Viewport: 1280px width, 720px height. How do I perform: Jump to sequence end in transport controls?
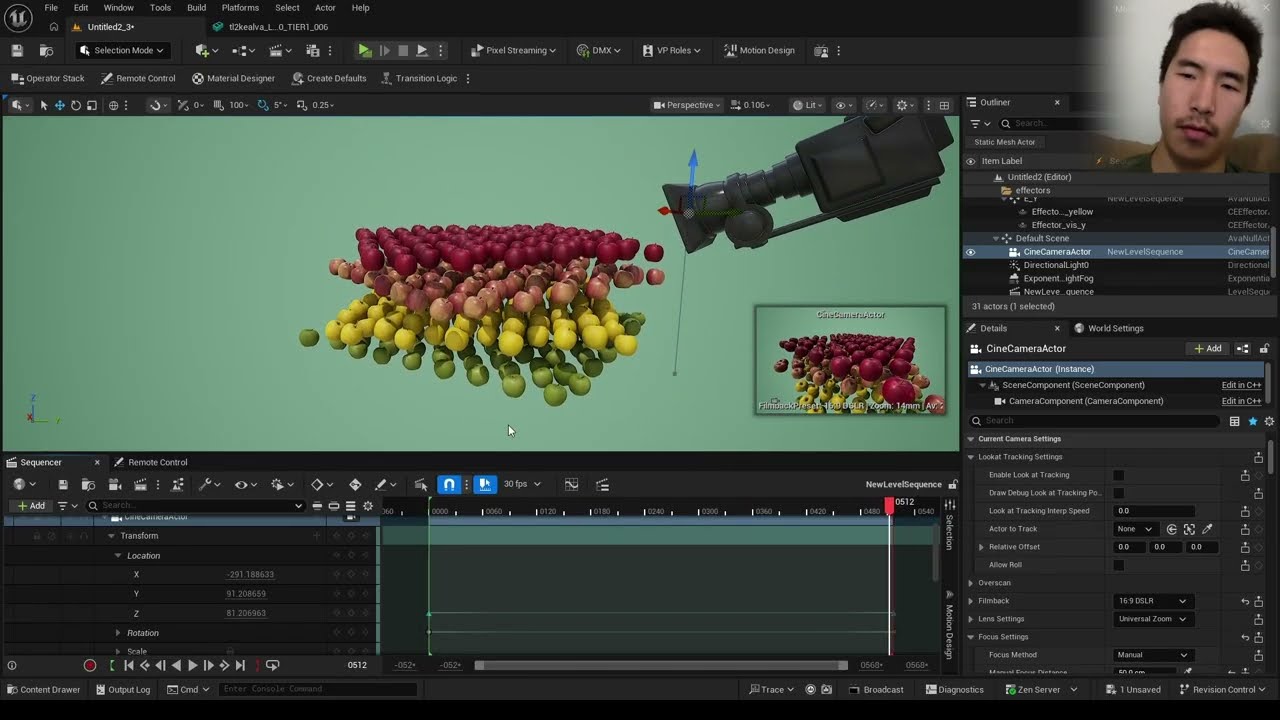pyautogui.click(x=240, y=665)
